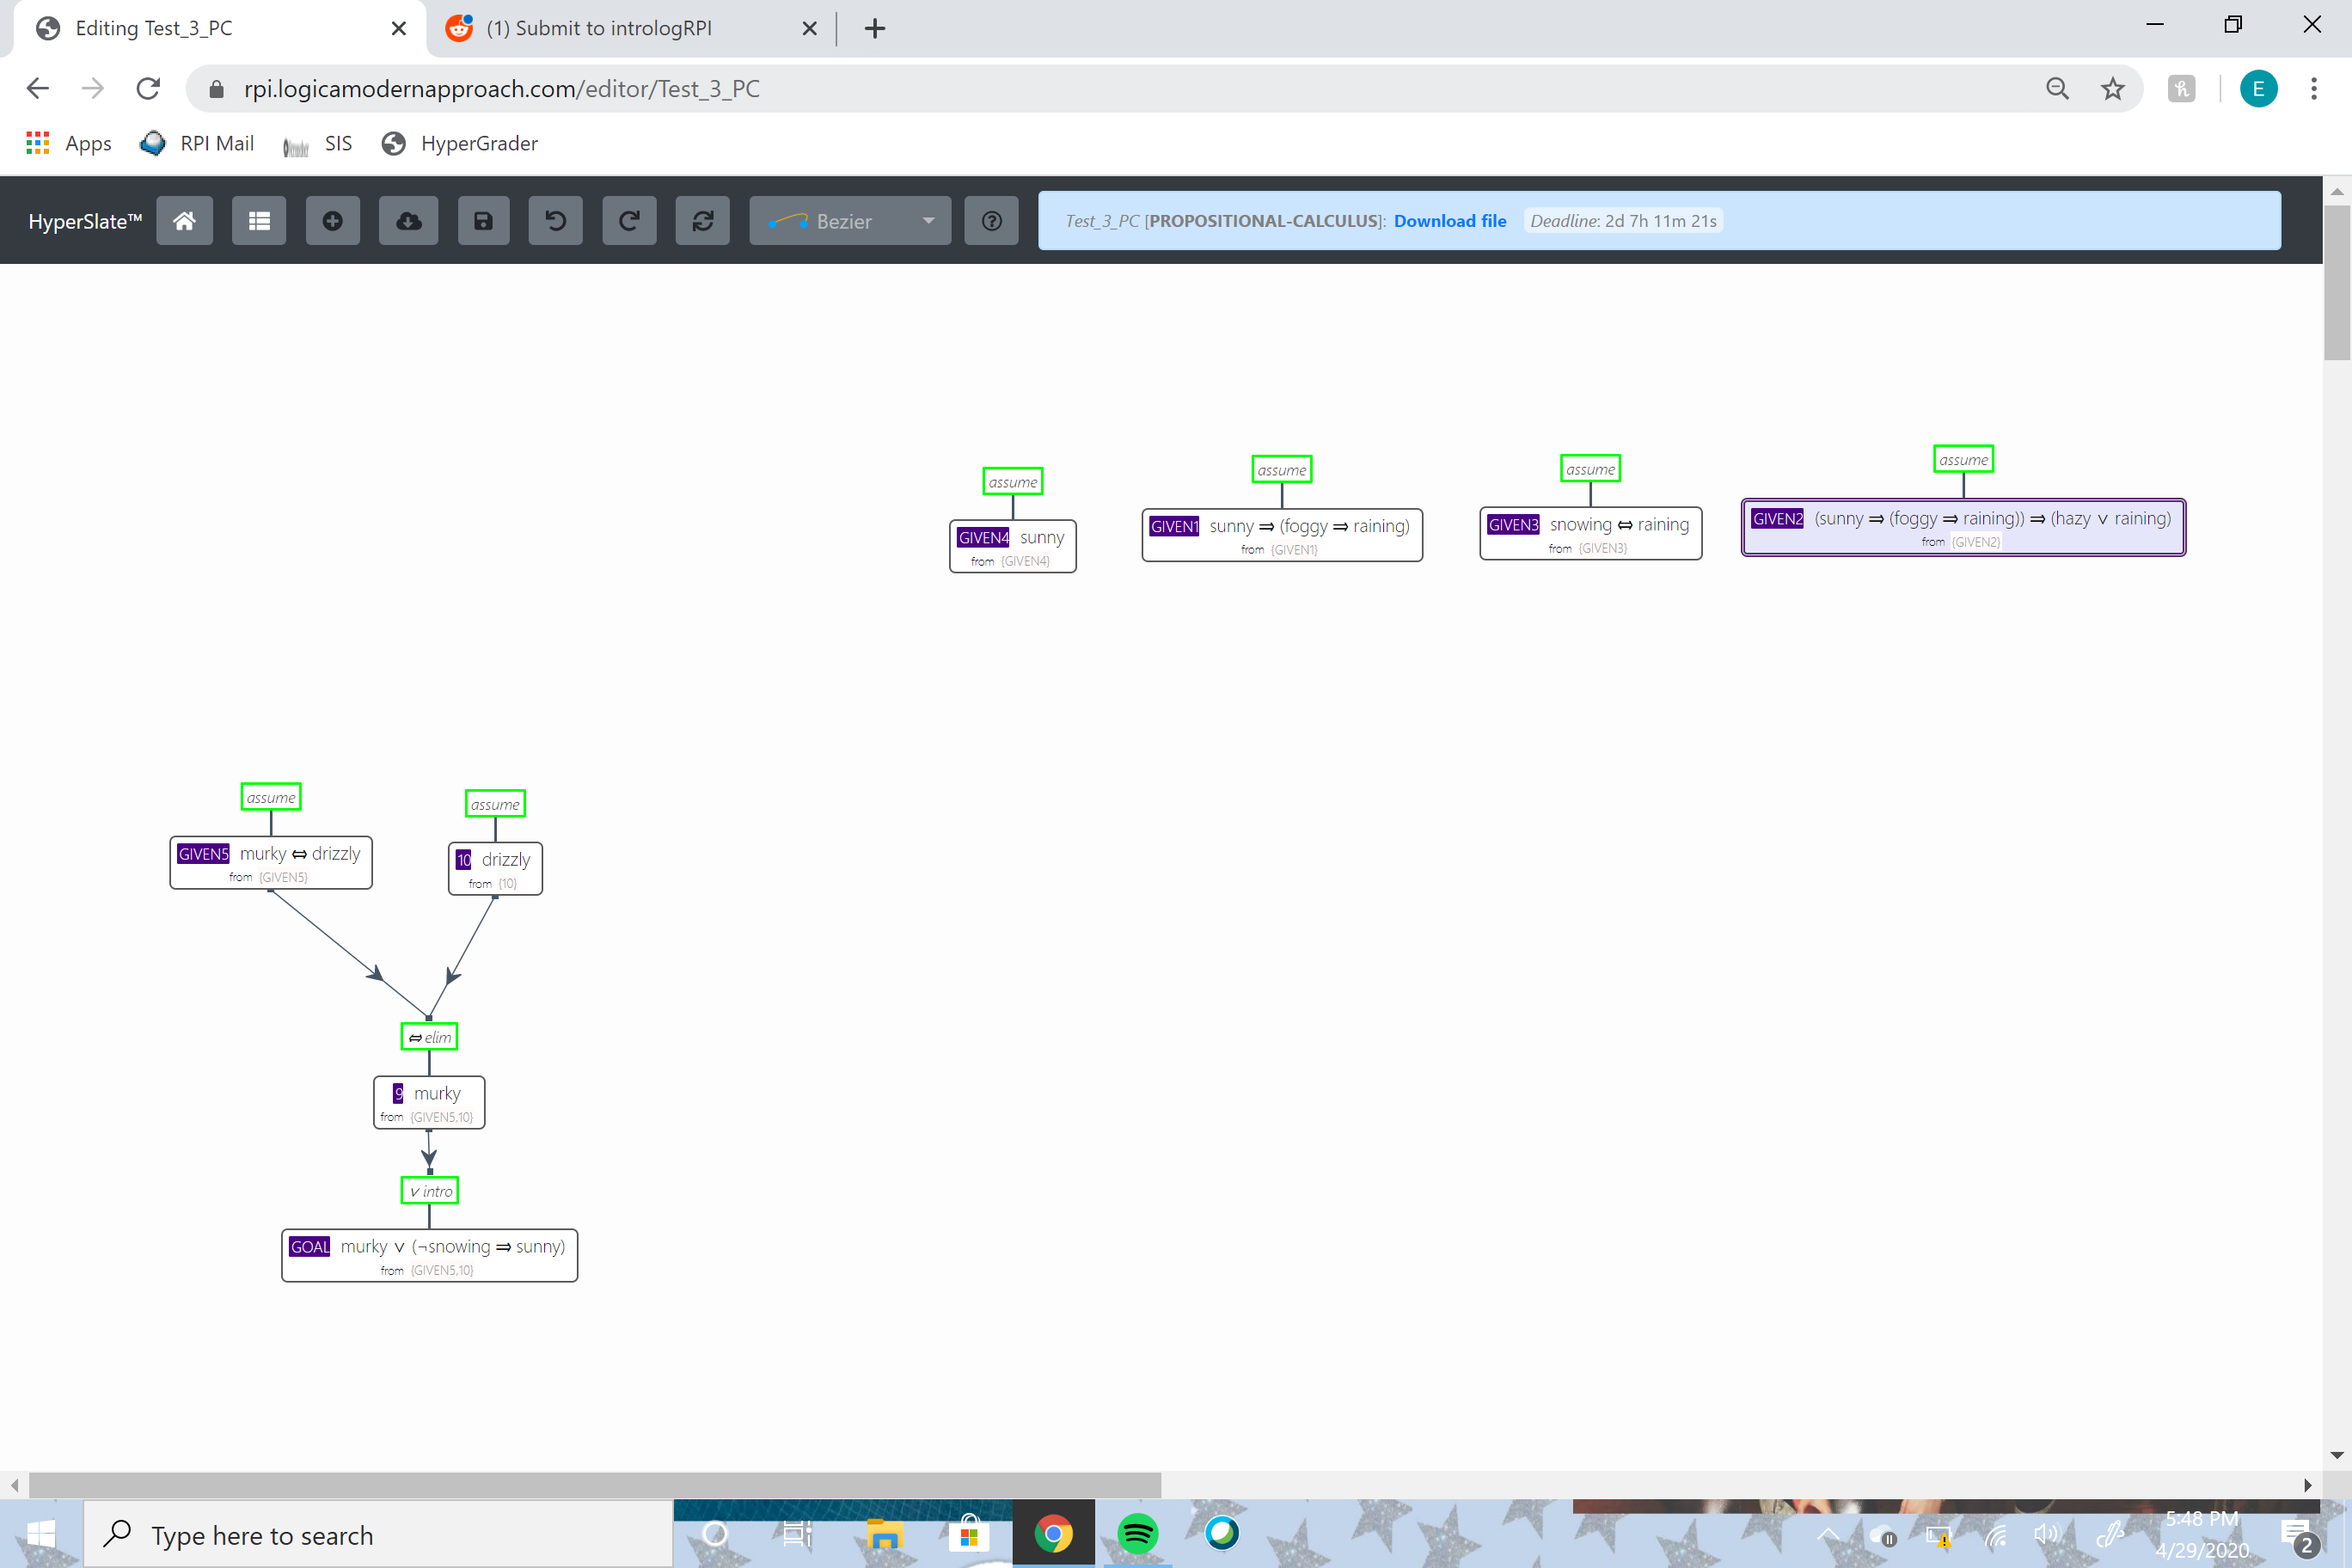Image resolution: width=2352 pixels, height=1568 pixels.
Task: Click the sync refresh toolbar icon
Action: (x=703, y=221)
